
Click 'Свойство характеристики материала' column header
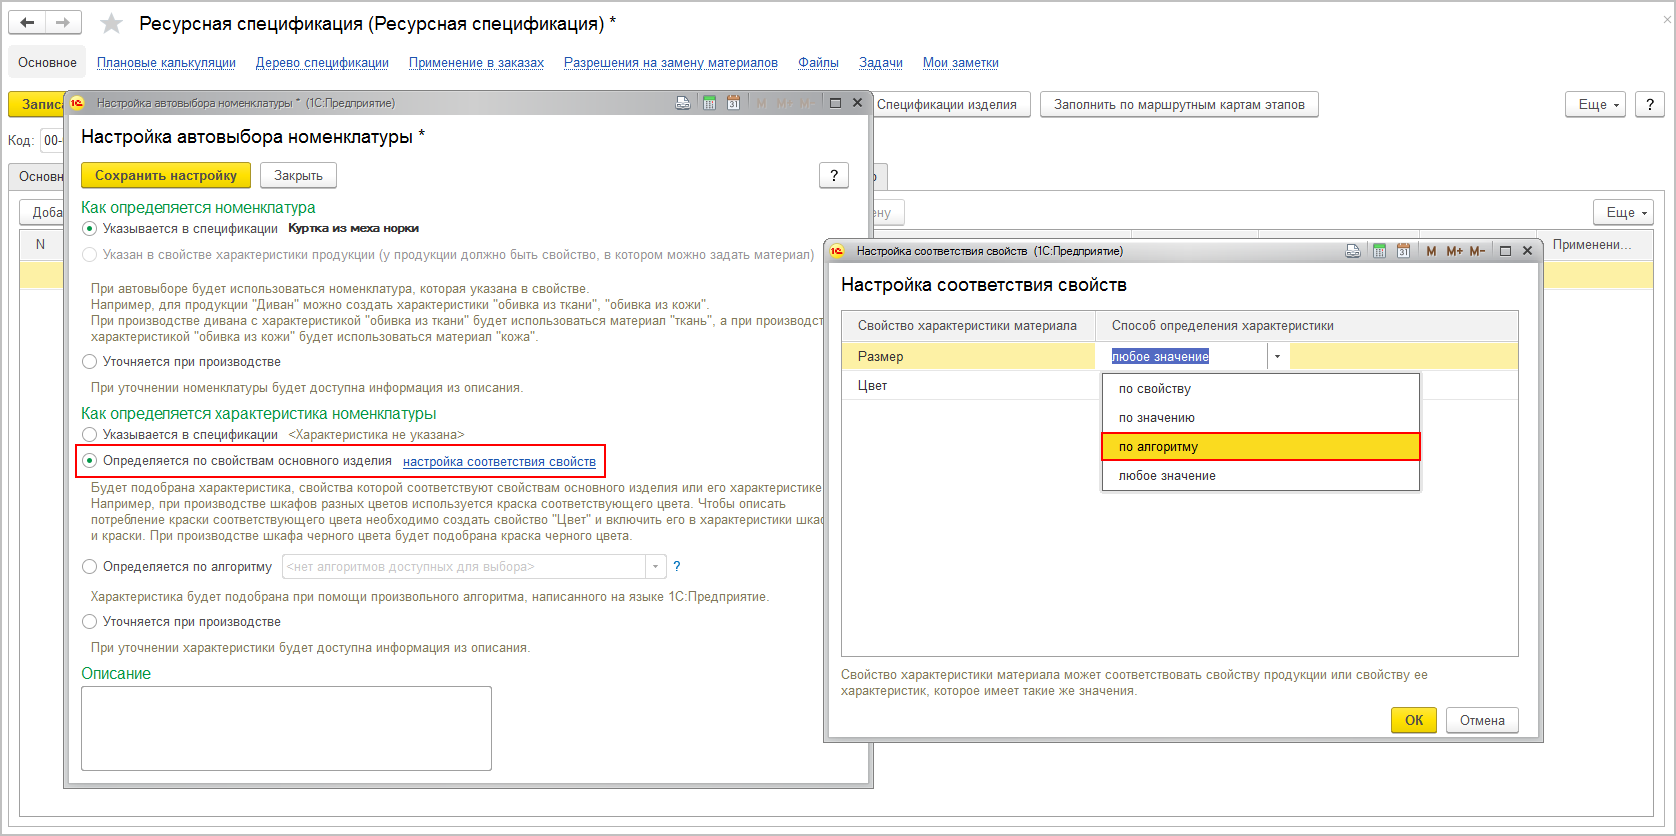coord(969,326)
